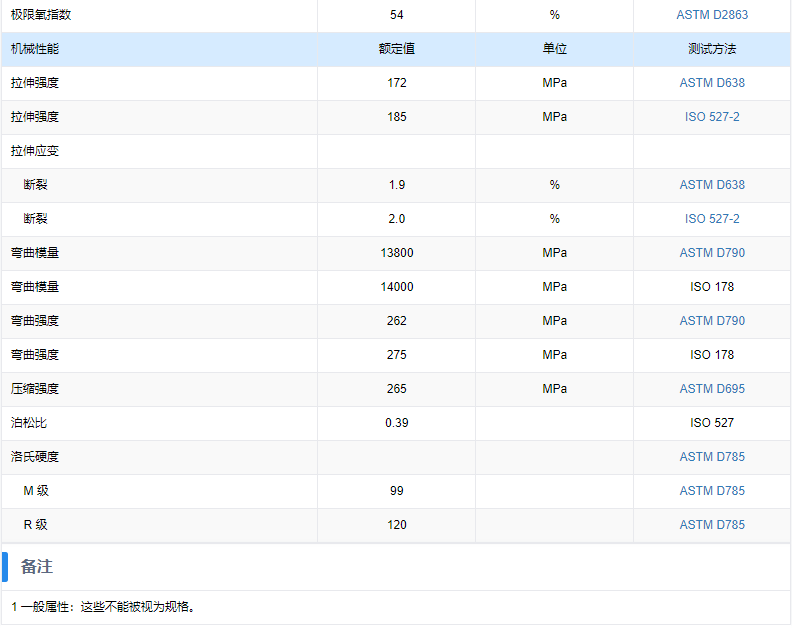Open ISO 527-2 link in 断裂 2.0 row
This screenshot has height=634, width=792.
pos(712,219)
